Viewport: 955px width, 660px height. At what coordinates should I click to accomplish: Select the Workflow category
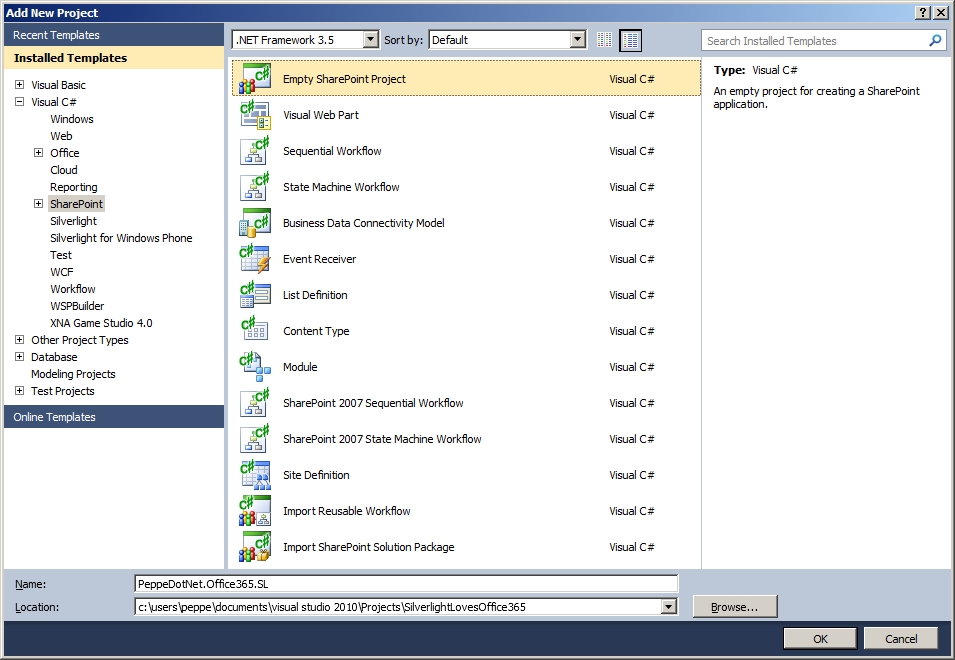72,289
